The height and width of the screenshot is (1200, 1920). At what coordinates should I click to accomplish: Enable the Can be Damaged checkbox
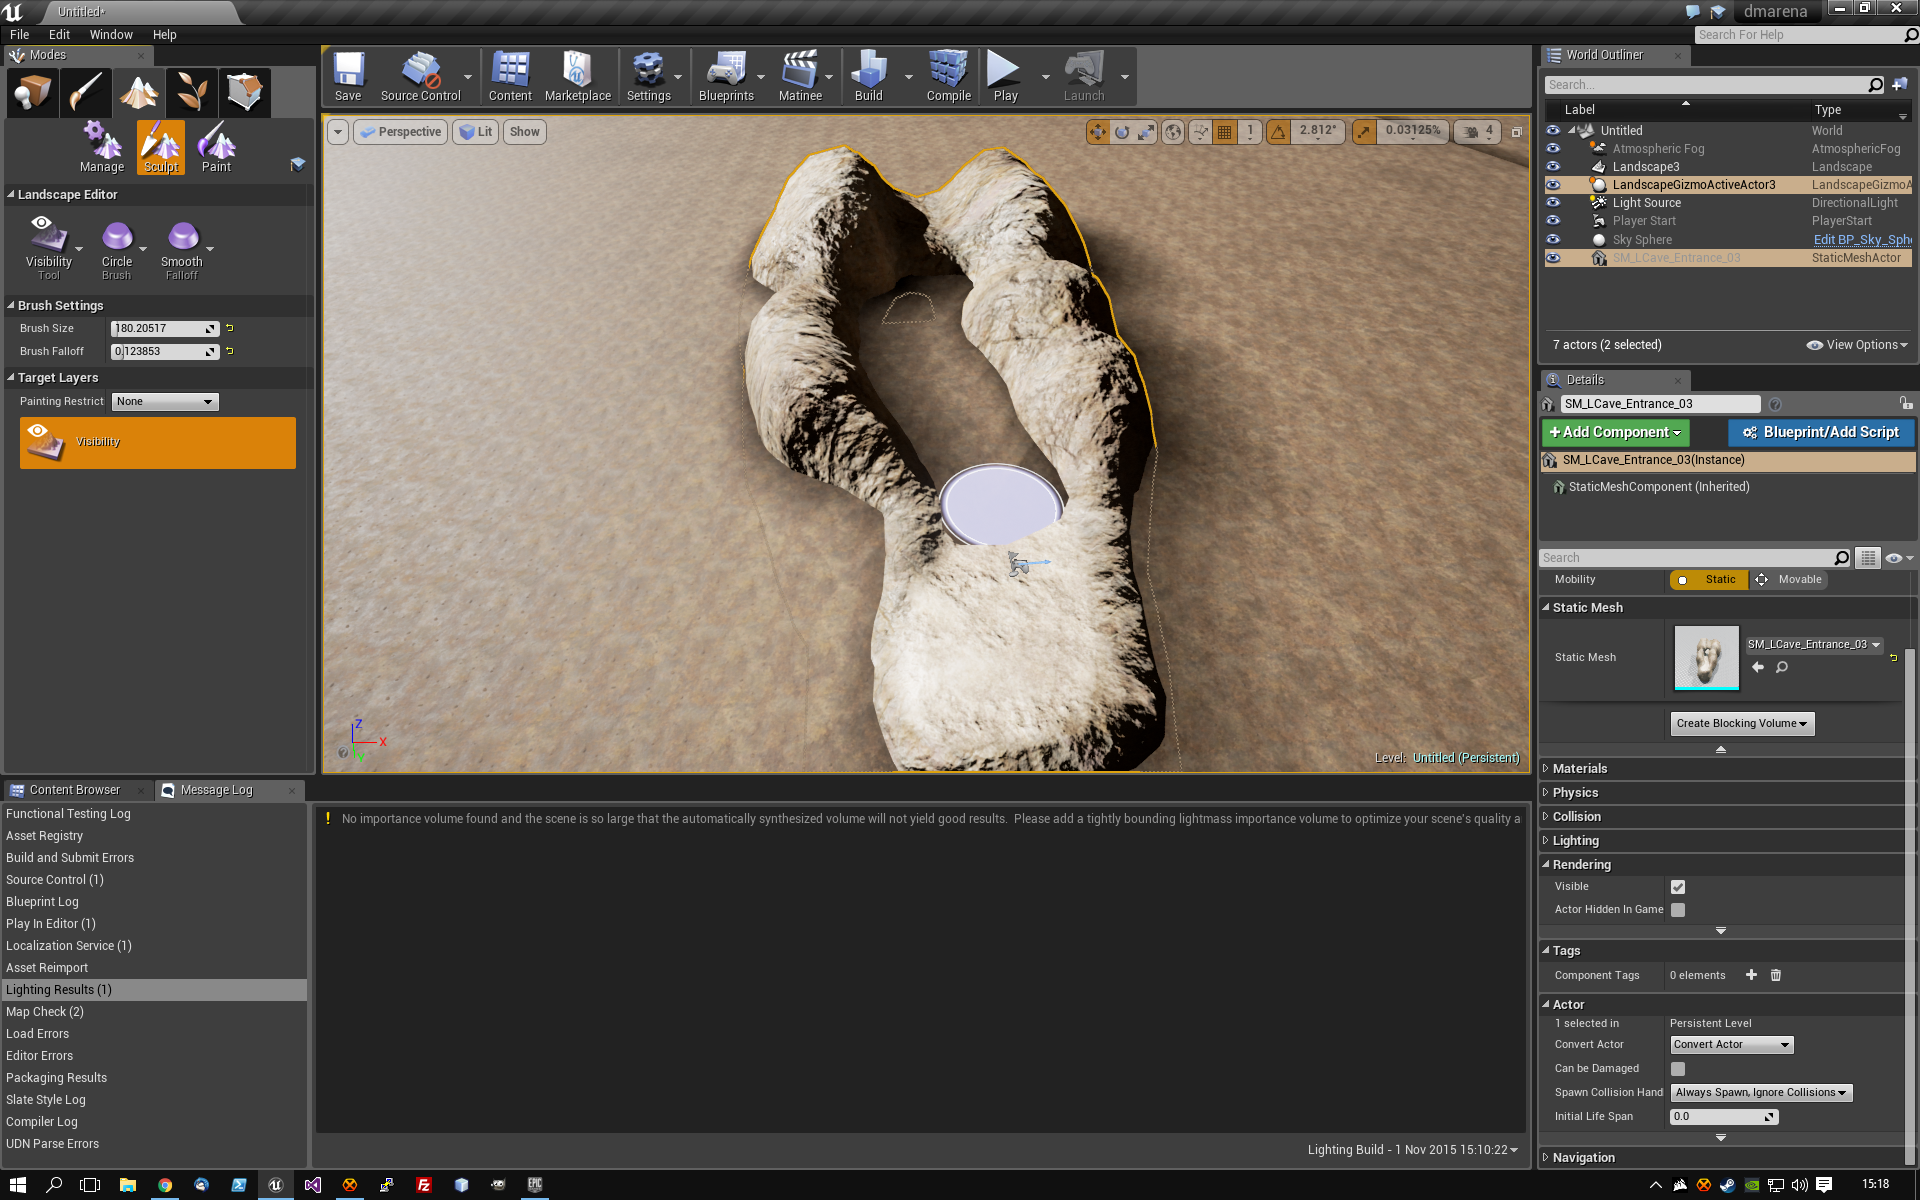coord(1678,1069)
